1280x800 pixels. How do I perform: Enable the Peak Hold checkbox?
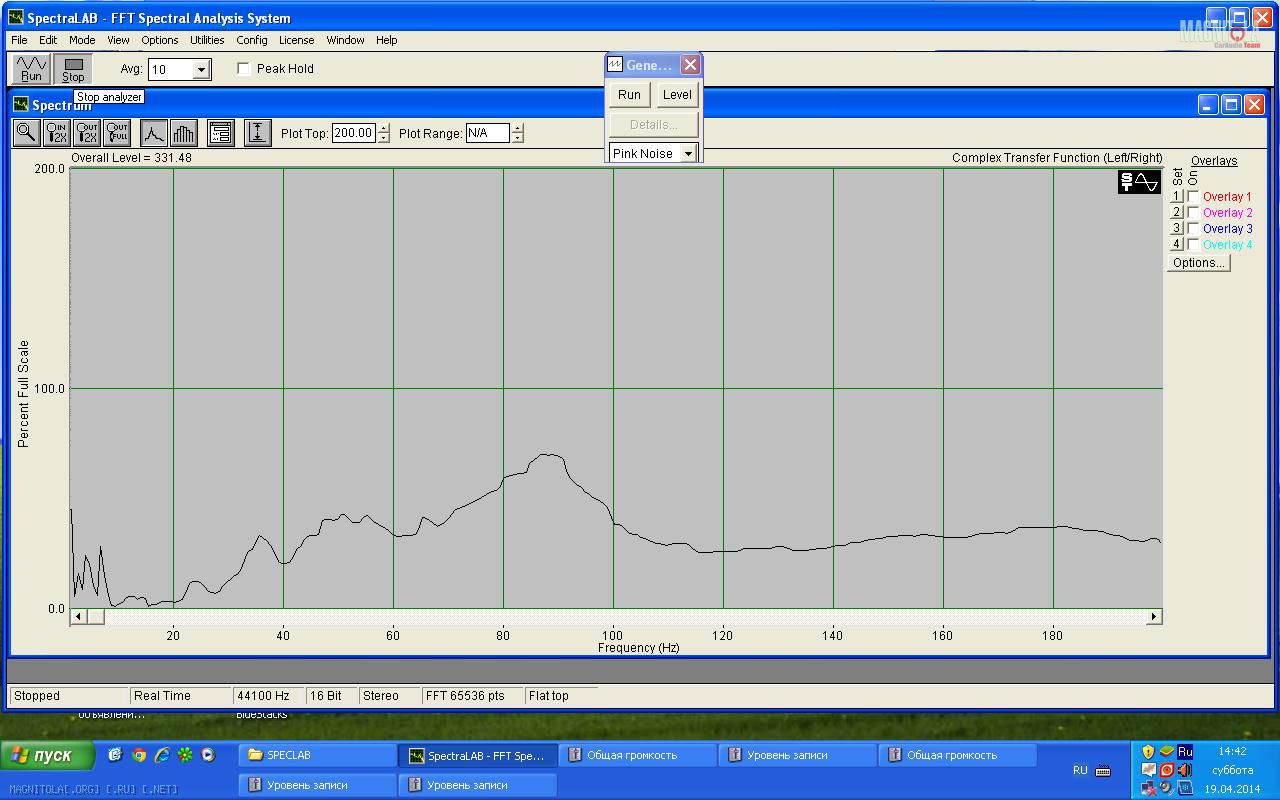tap(244, 69)
